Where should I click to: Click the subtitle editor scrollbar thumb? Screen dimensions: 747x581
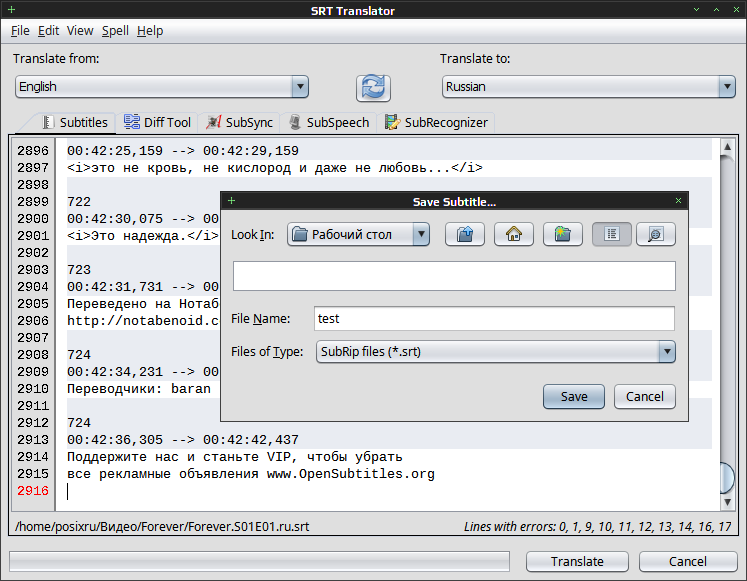click(x=727, y=478)
